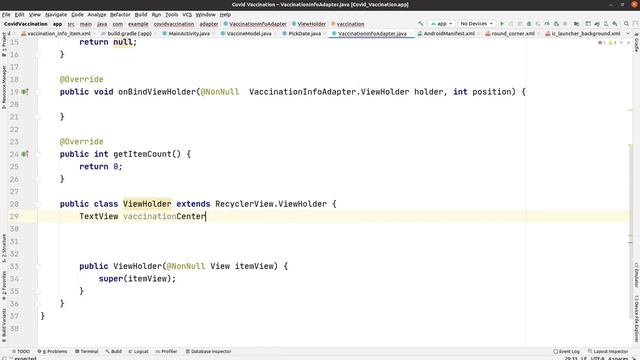Open the AVD Manager icon in toolbar
Viewport: 640px width, 360px height.
606,24
